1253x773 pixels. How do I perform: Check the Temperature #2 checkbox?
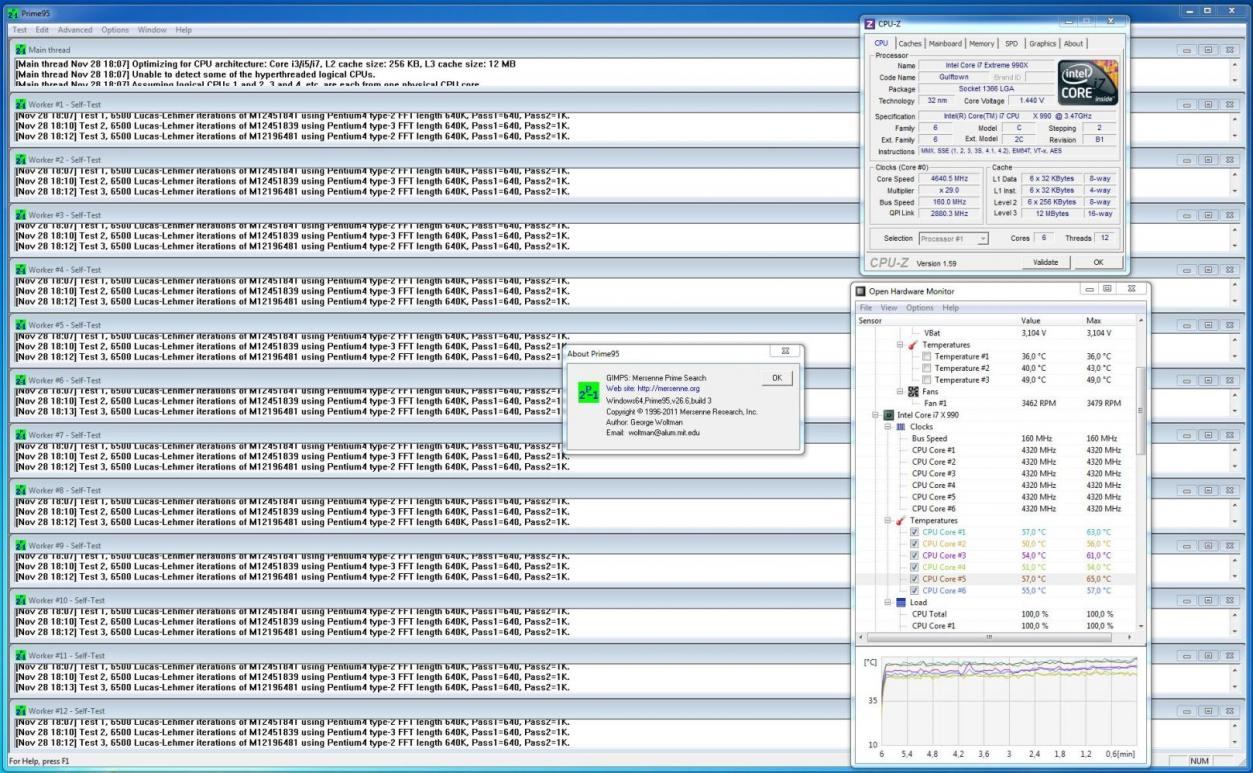coord(926,368)
